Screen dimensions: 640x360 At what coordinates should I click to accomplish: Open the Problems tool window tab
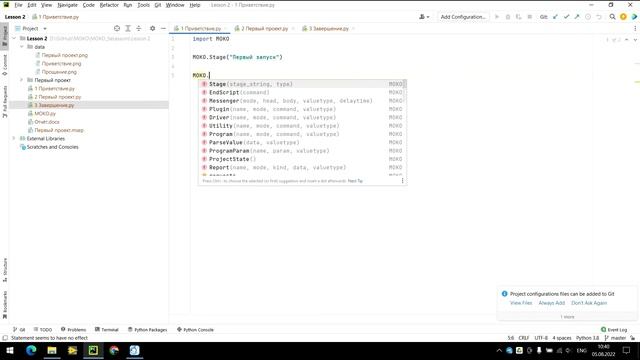tap(73, 329)
